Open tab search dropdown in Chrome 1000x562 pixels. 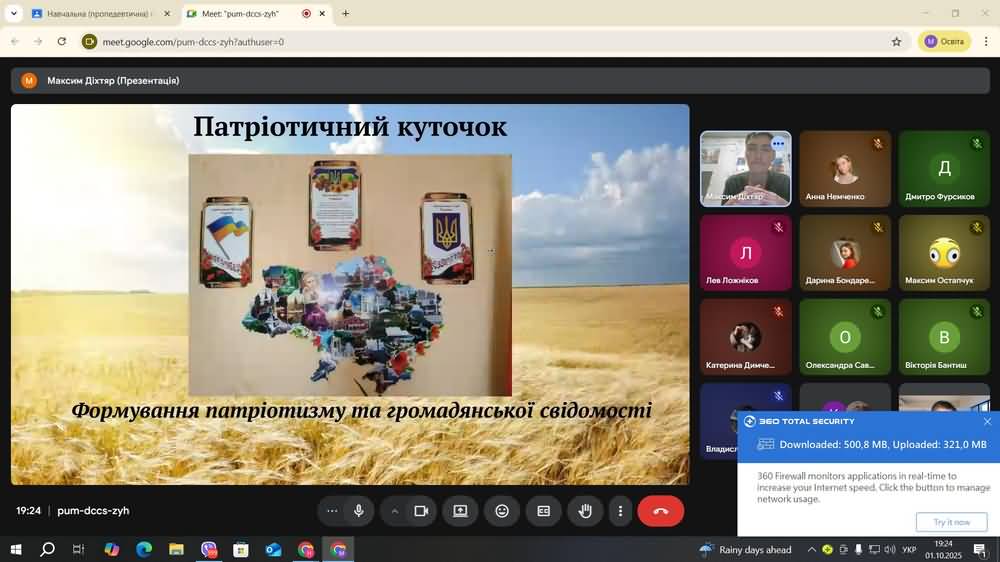[14, 14]
